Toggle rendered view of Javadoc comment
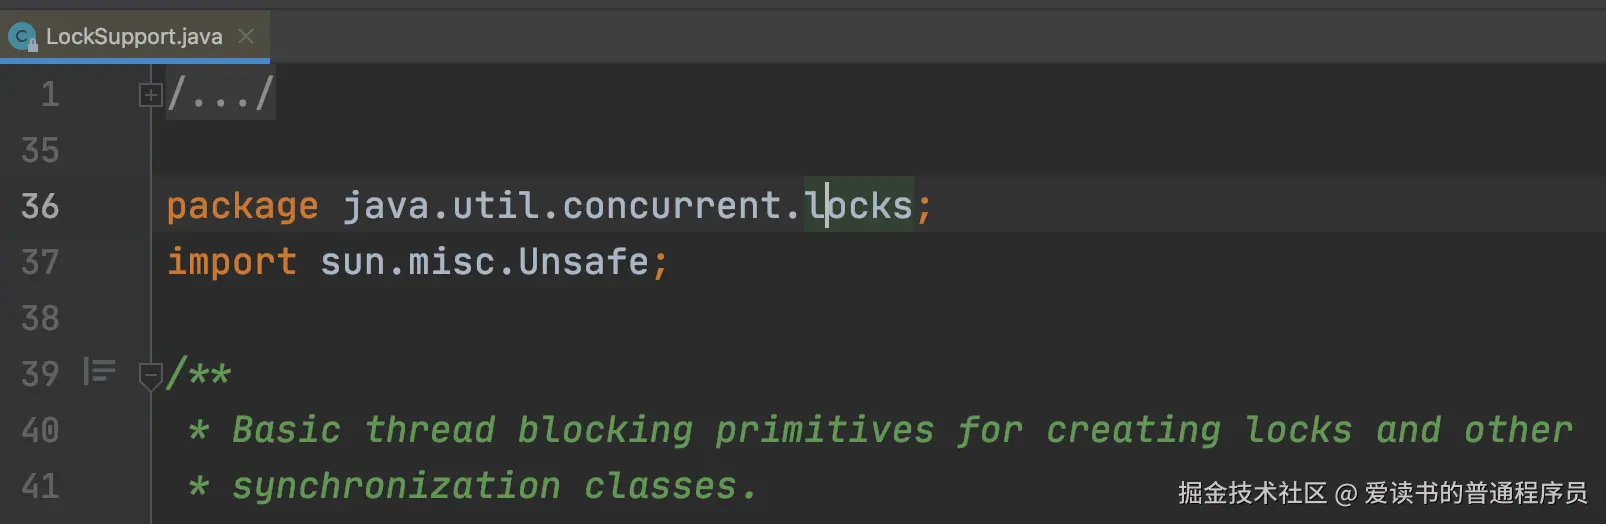1606x524 pixels. tap(99, 371)
